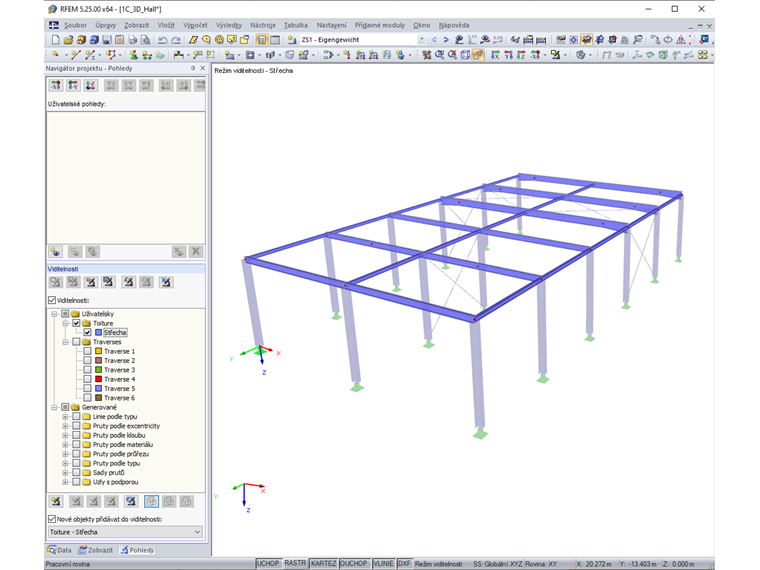Toggle the OUCHOP status bar button
760x570 pixels.
(354, 563)
